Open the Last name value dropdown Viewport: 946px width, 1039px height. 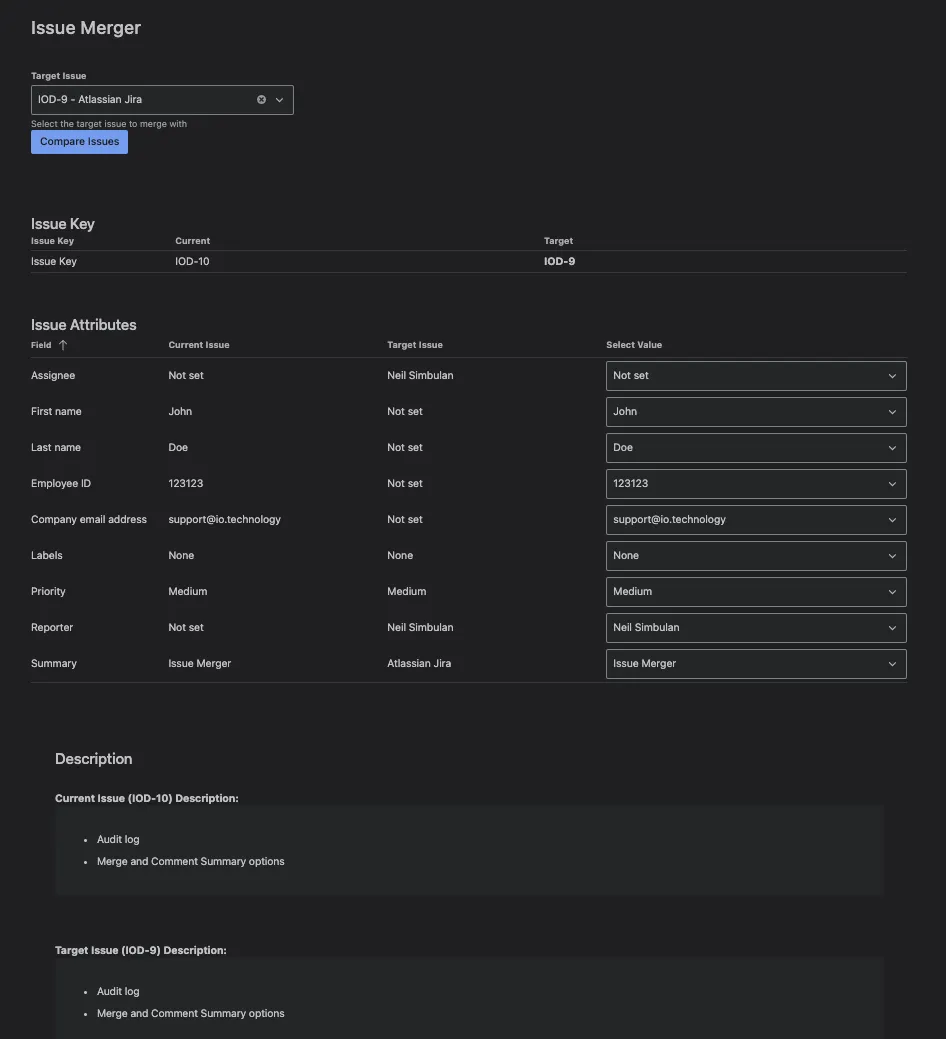click(756, 448)
